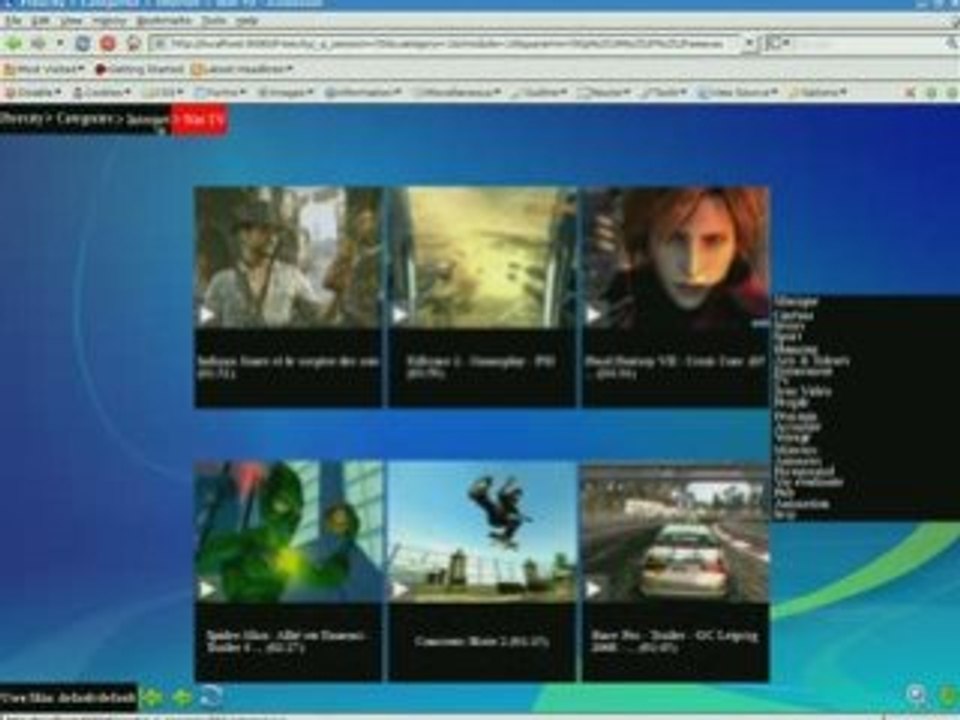Stop loading with the red stop icon
This screenshot has height=720, width=960.
point(108,43)
